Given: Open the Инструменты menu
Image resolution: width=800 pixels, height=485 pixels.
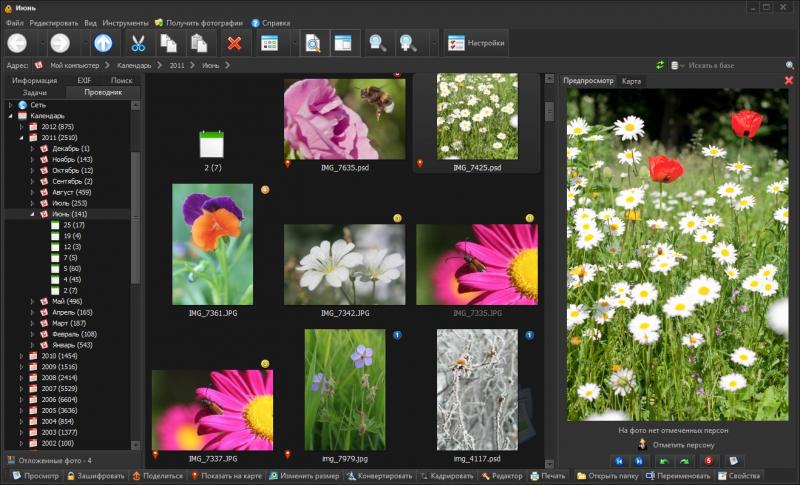Looking at the screenshot, I should coord(126,23).
